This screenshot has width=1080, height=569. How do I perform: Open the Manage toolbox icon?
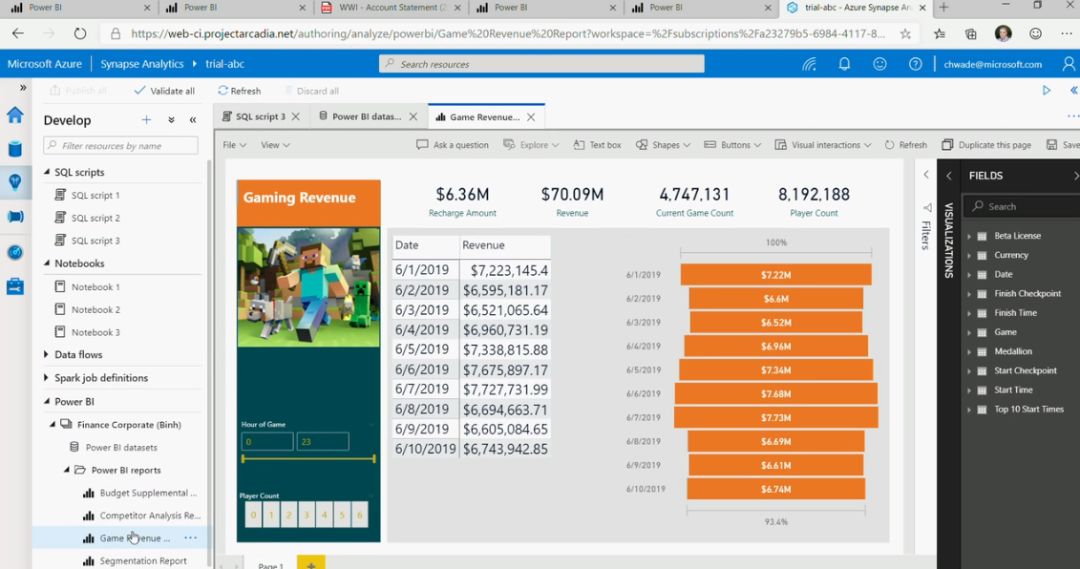pyautogui.click(x=14, y=286)
